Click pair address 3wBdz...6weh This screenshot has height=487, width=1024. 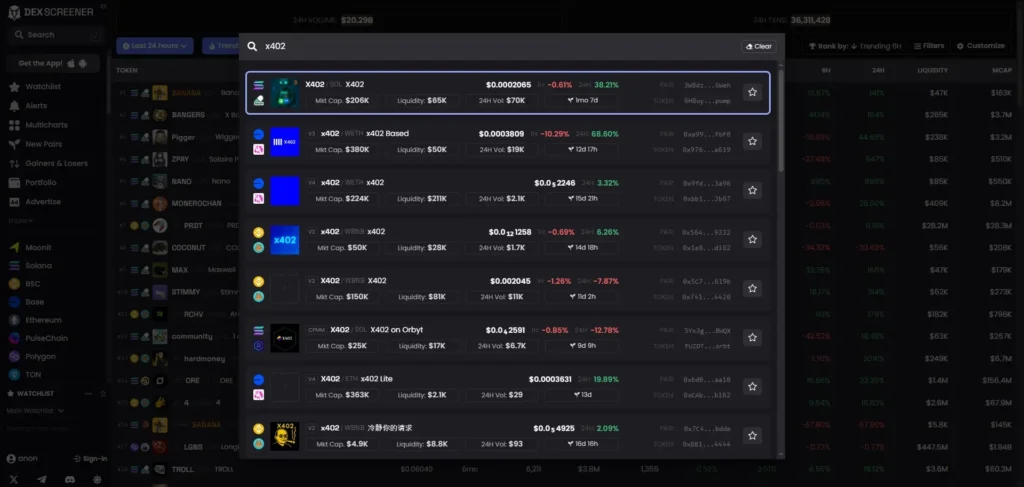707,86
